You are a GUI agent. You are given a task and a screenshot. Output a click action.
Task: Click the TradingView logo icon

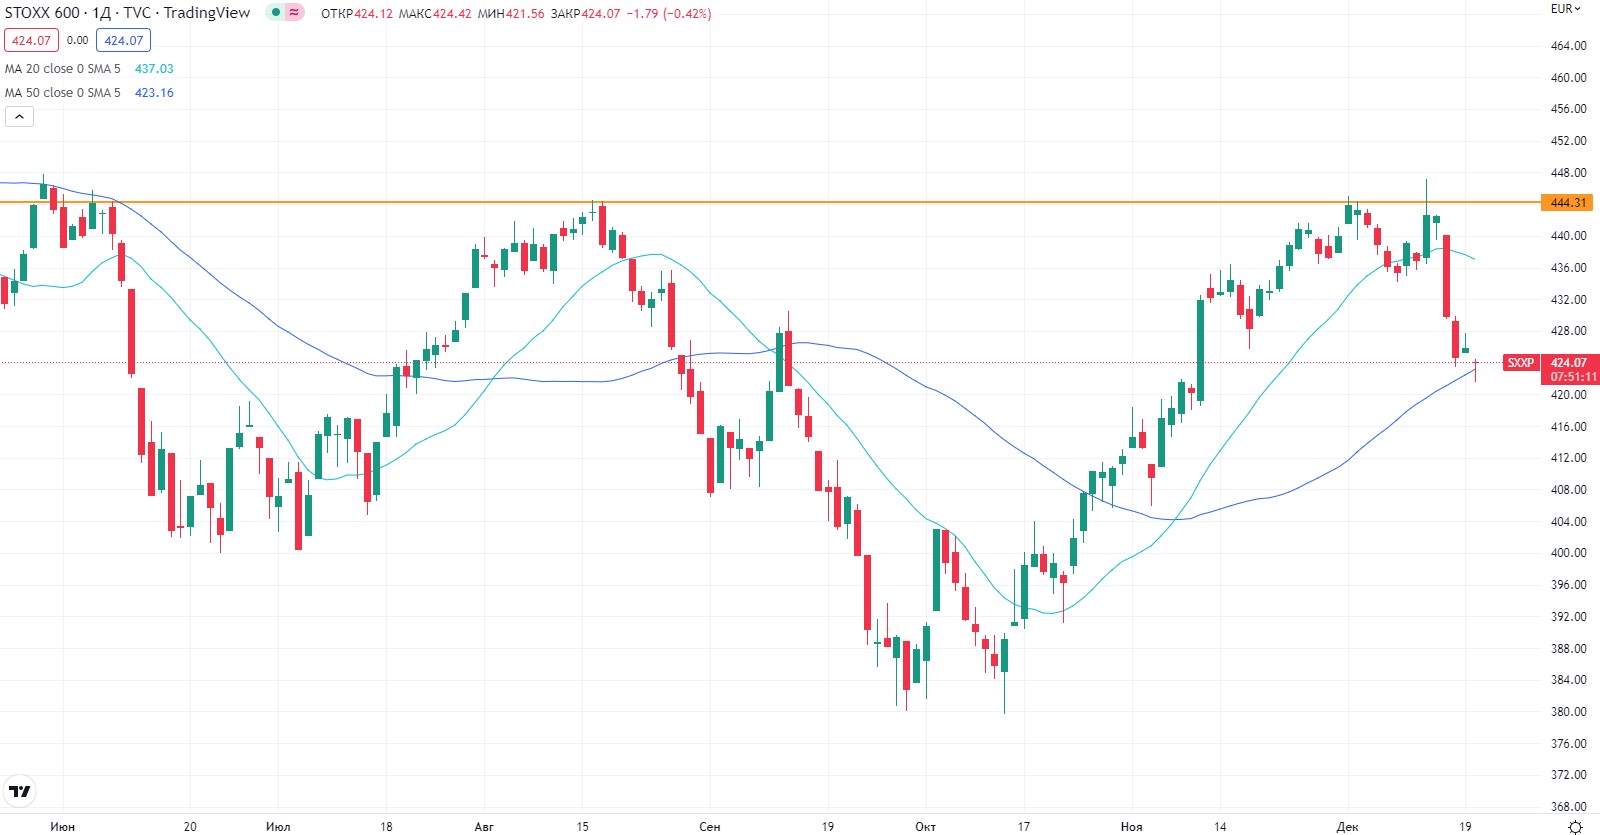pos(19,791)
